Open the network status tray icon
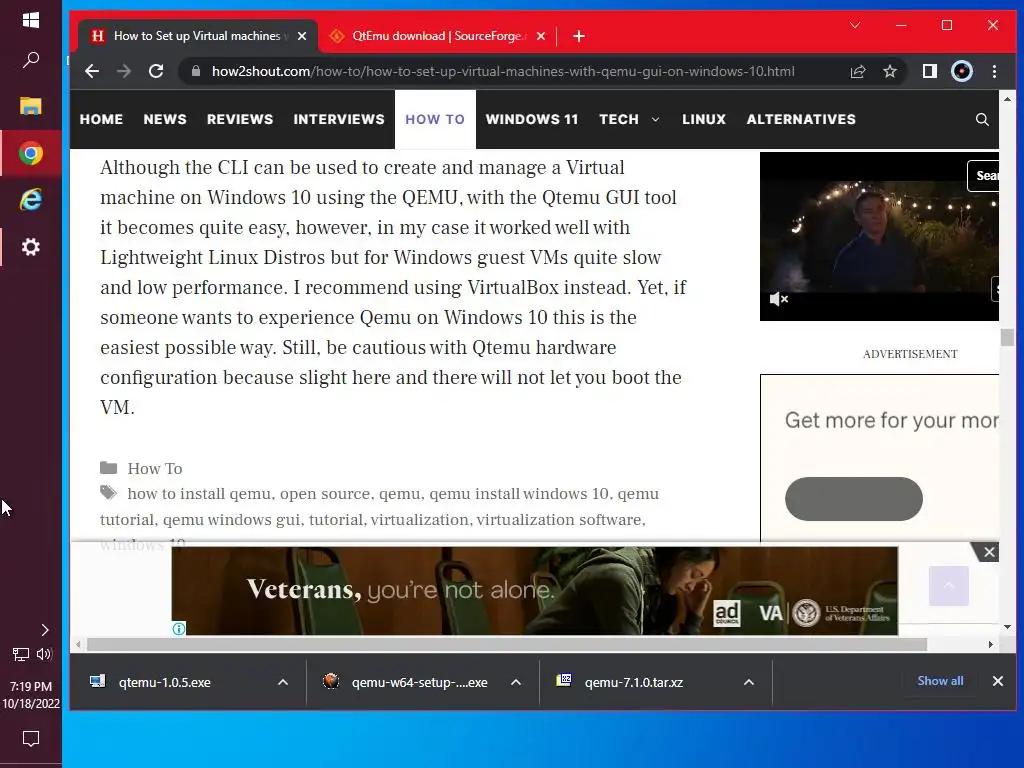 pyautogui.click(x=20, y=654)
